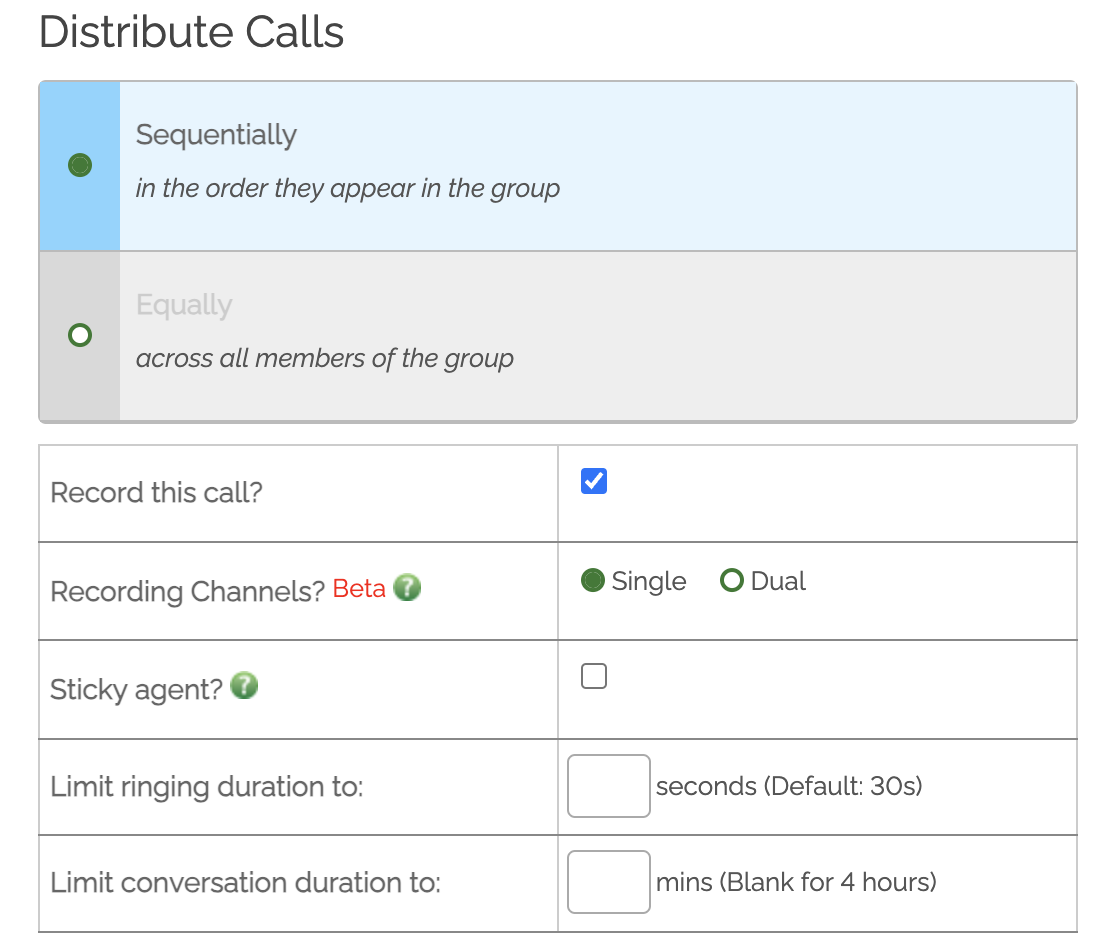Focus the ringing duration seconds input
Viewport: 1096px width, 950px height.
[609, 786]
